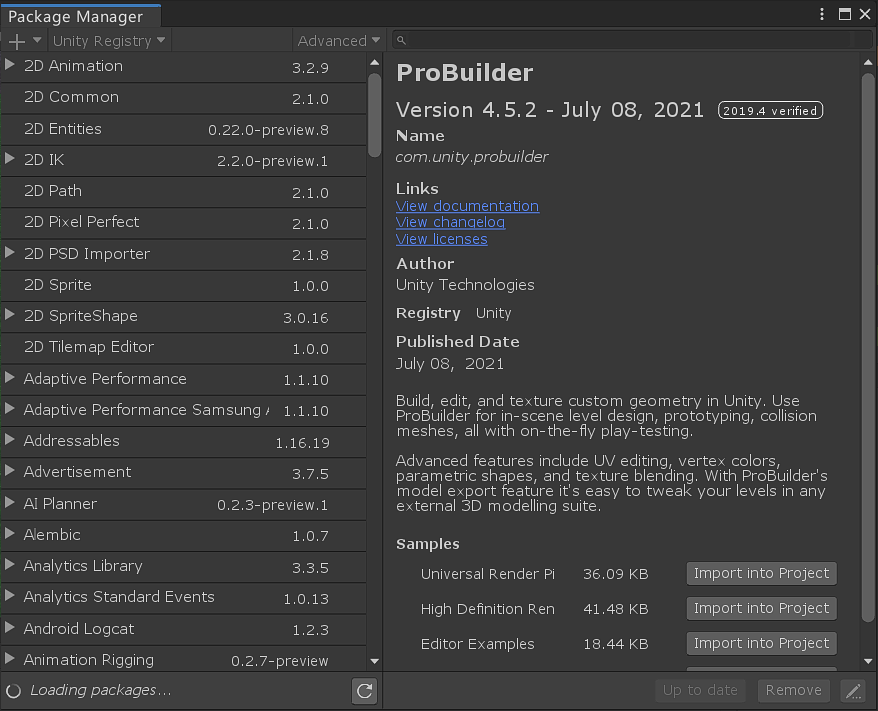This screenshot has width=878, height=711.
Task: Open the Advanced dropdown menu
Action: pos(338,41)
